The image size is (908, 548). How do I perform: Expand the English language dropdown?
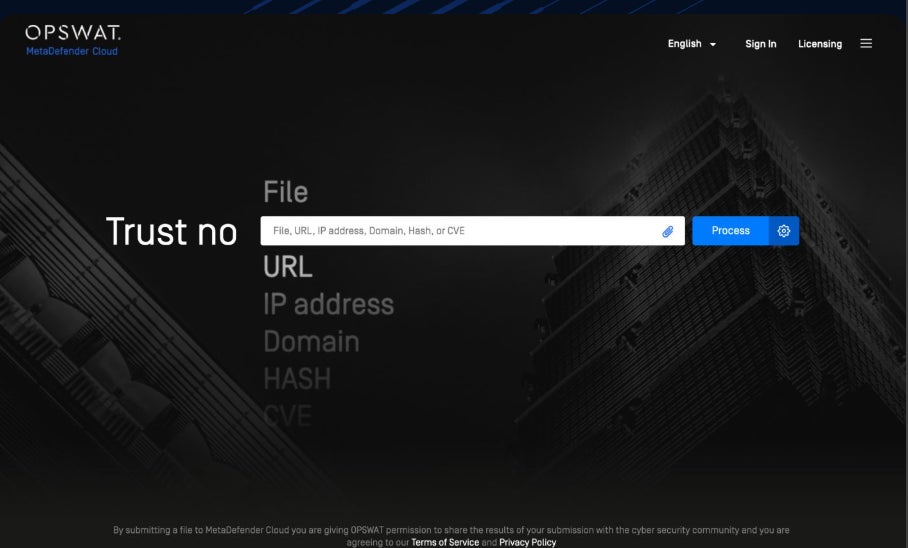692,44
